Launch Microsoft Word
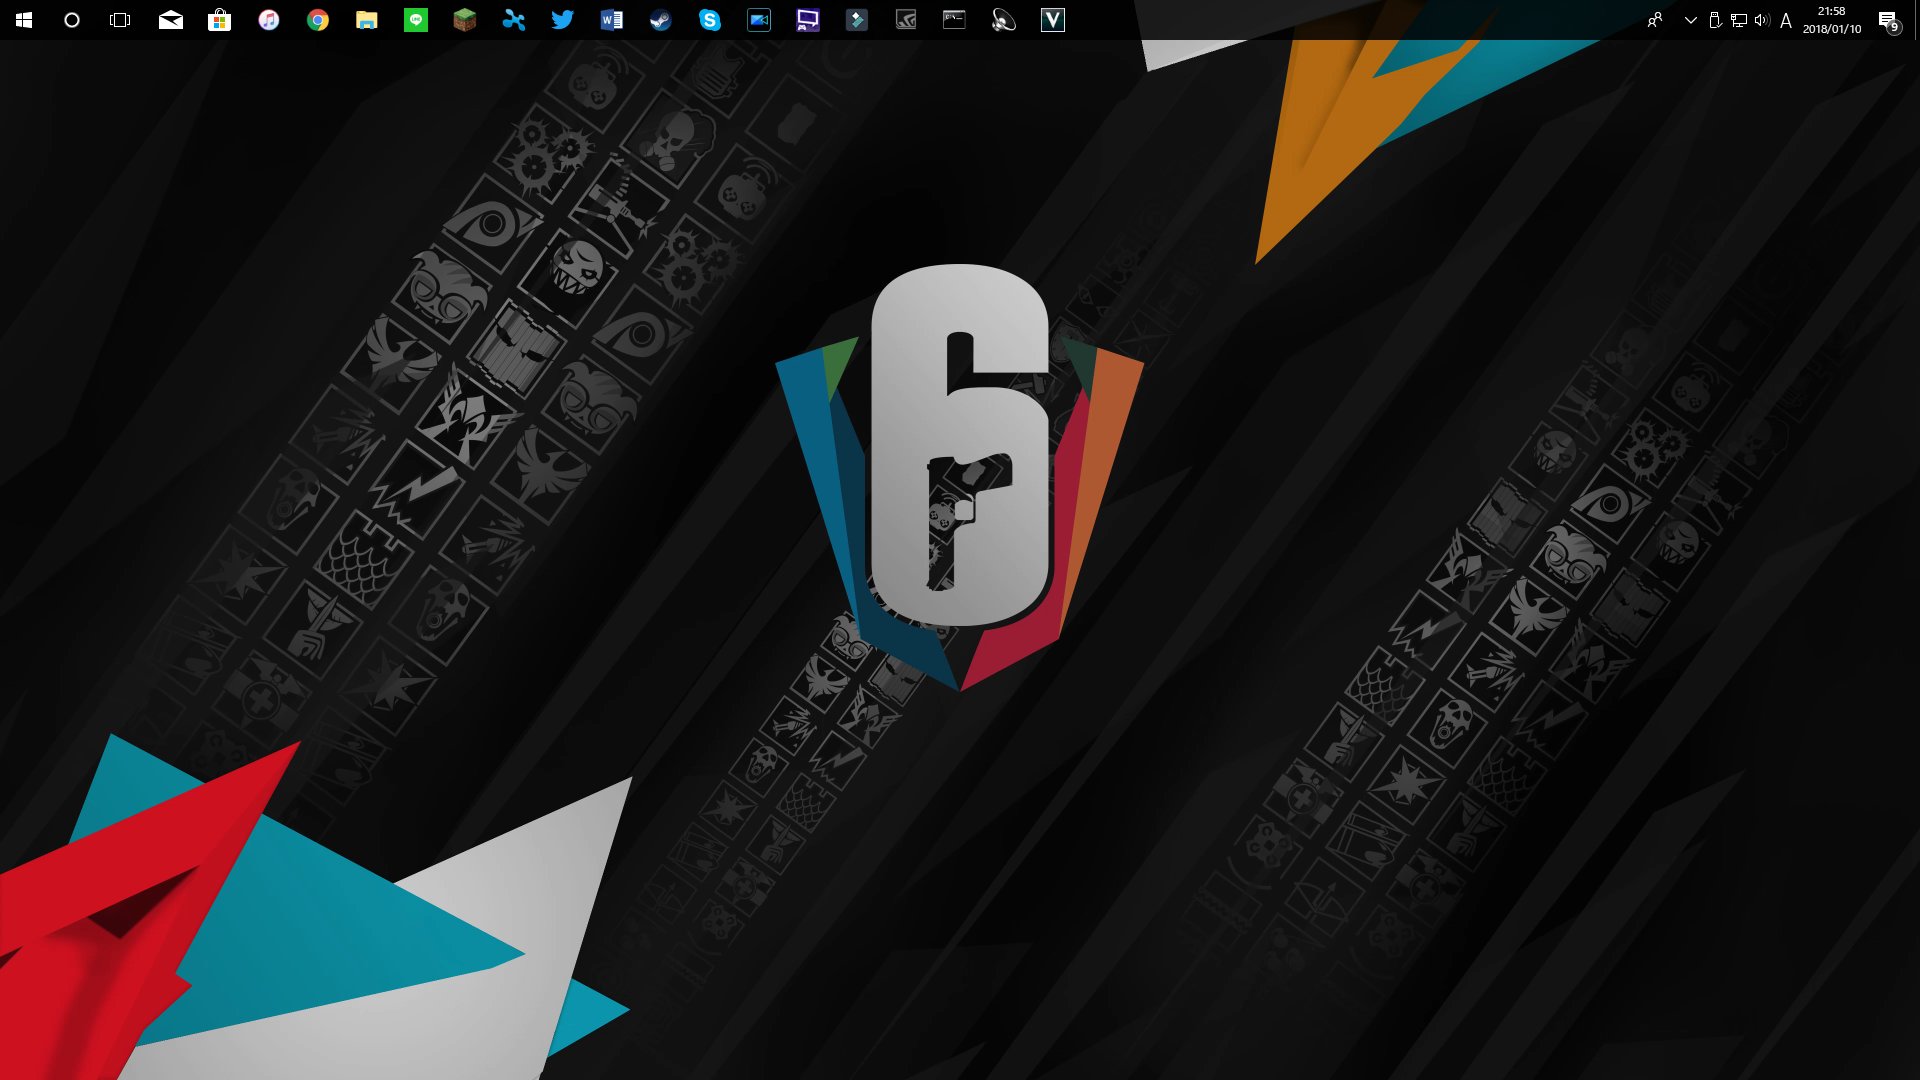Image resolution: width=1920 pixels, height=1080 pixels. [612, 20]
